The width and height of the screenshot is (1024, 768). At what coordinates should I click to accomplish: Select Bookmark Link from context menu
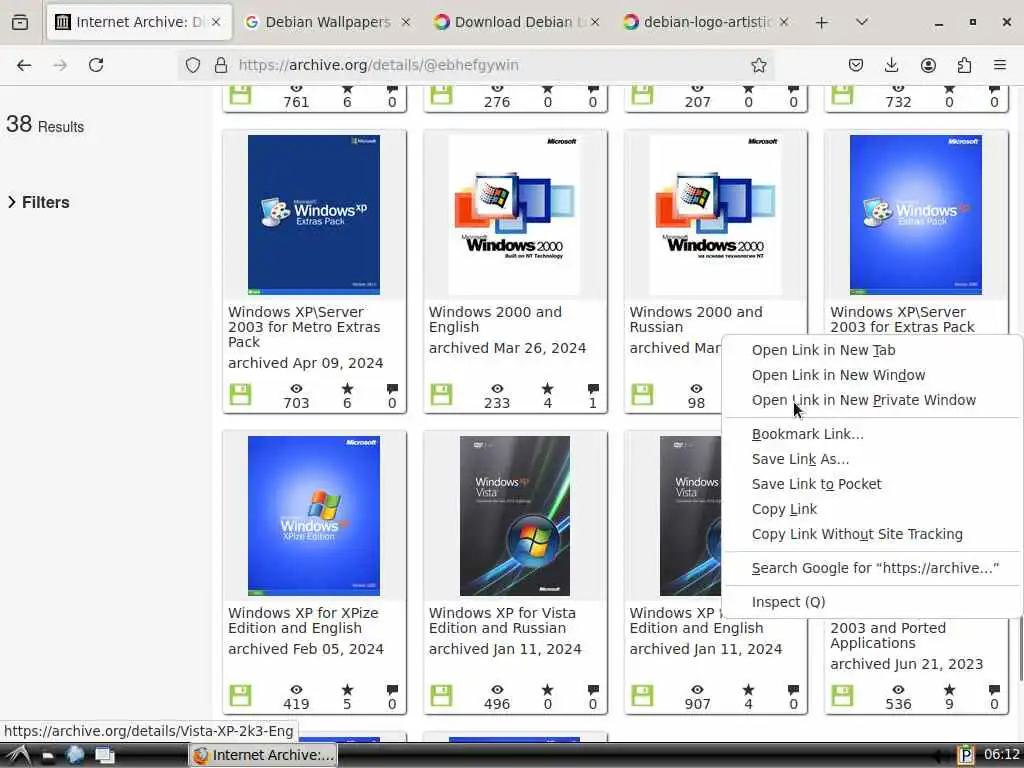coord(872,434)
